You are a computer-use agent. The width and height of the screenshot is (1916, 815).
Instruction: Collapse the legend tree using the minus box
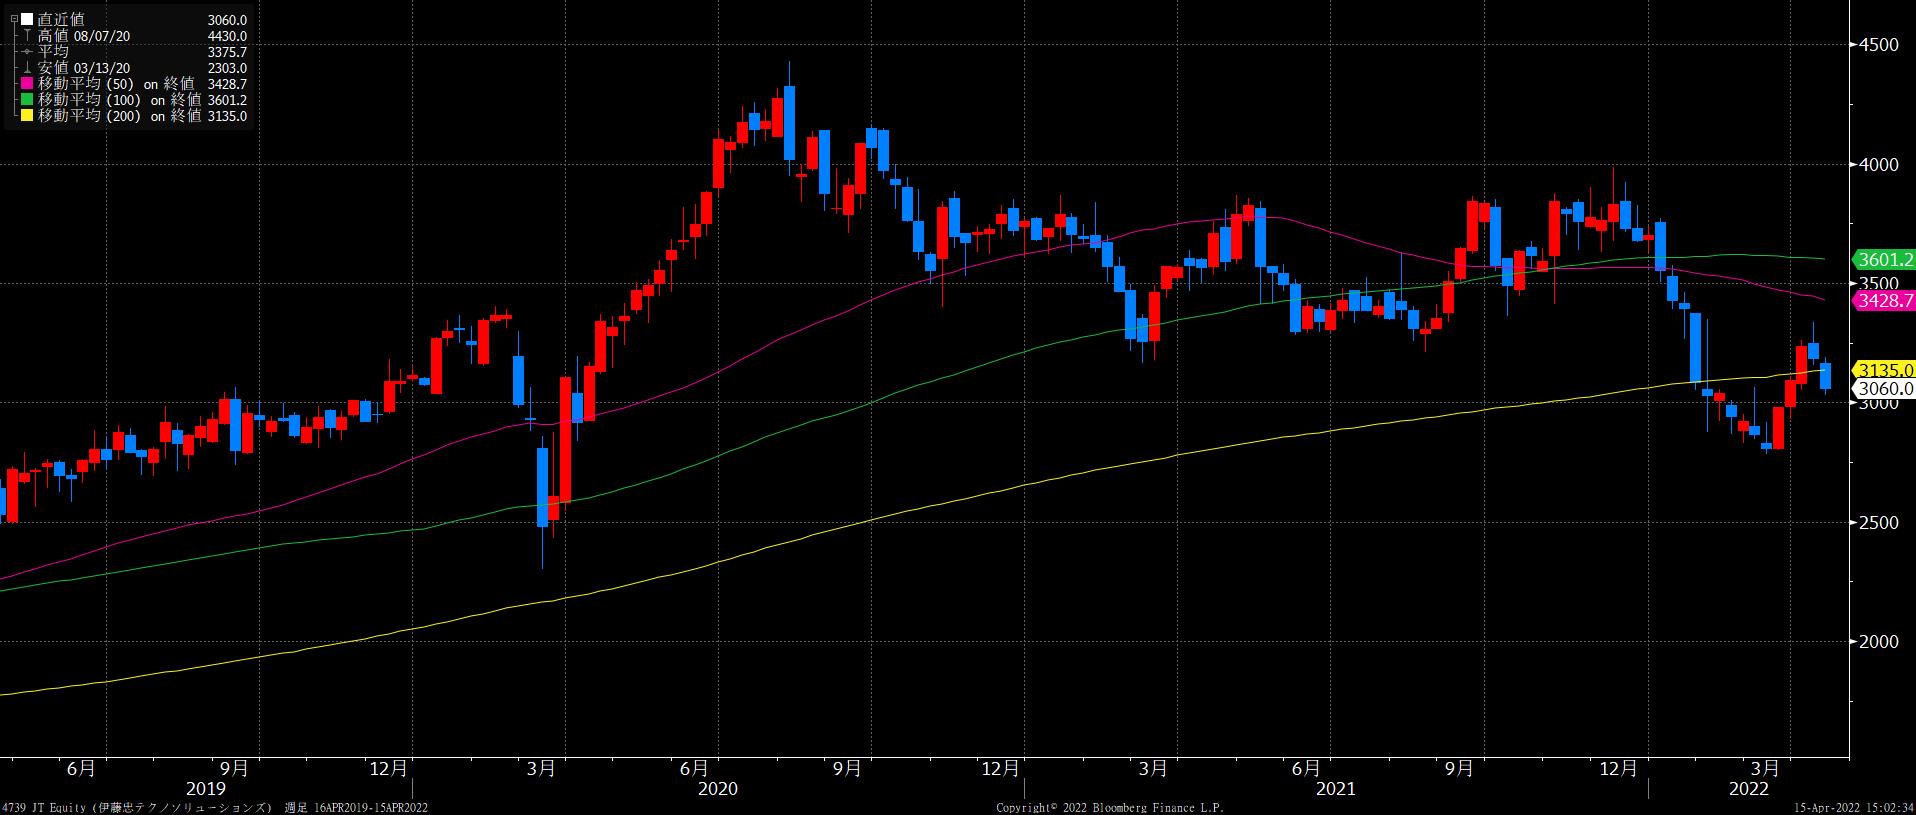pos(13,20)
